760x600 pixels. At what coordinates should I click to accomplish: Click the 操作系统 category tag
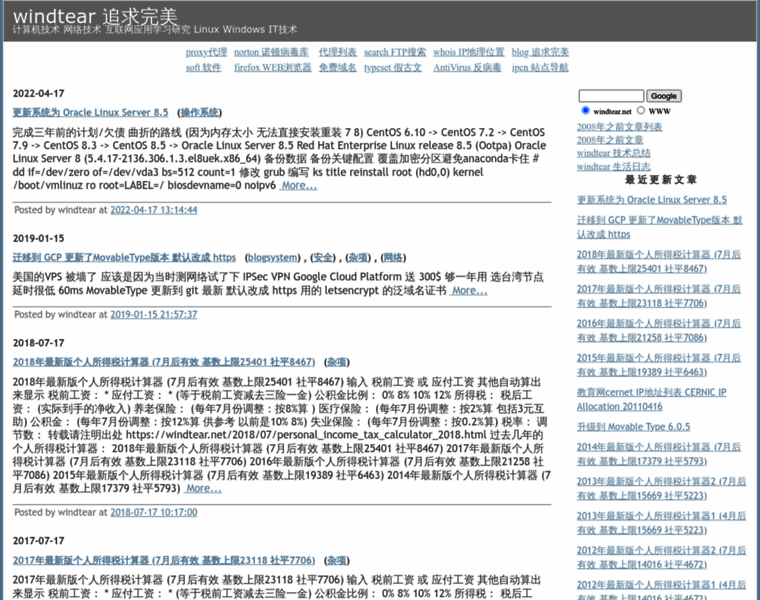tap(200, 113)
